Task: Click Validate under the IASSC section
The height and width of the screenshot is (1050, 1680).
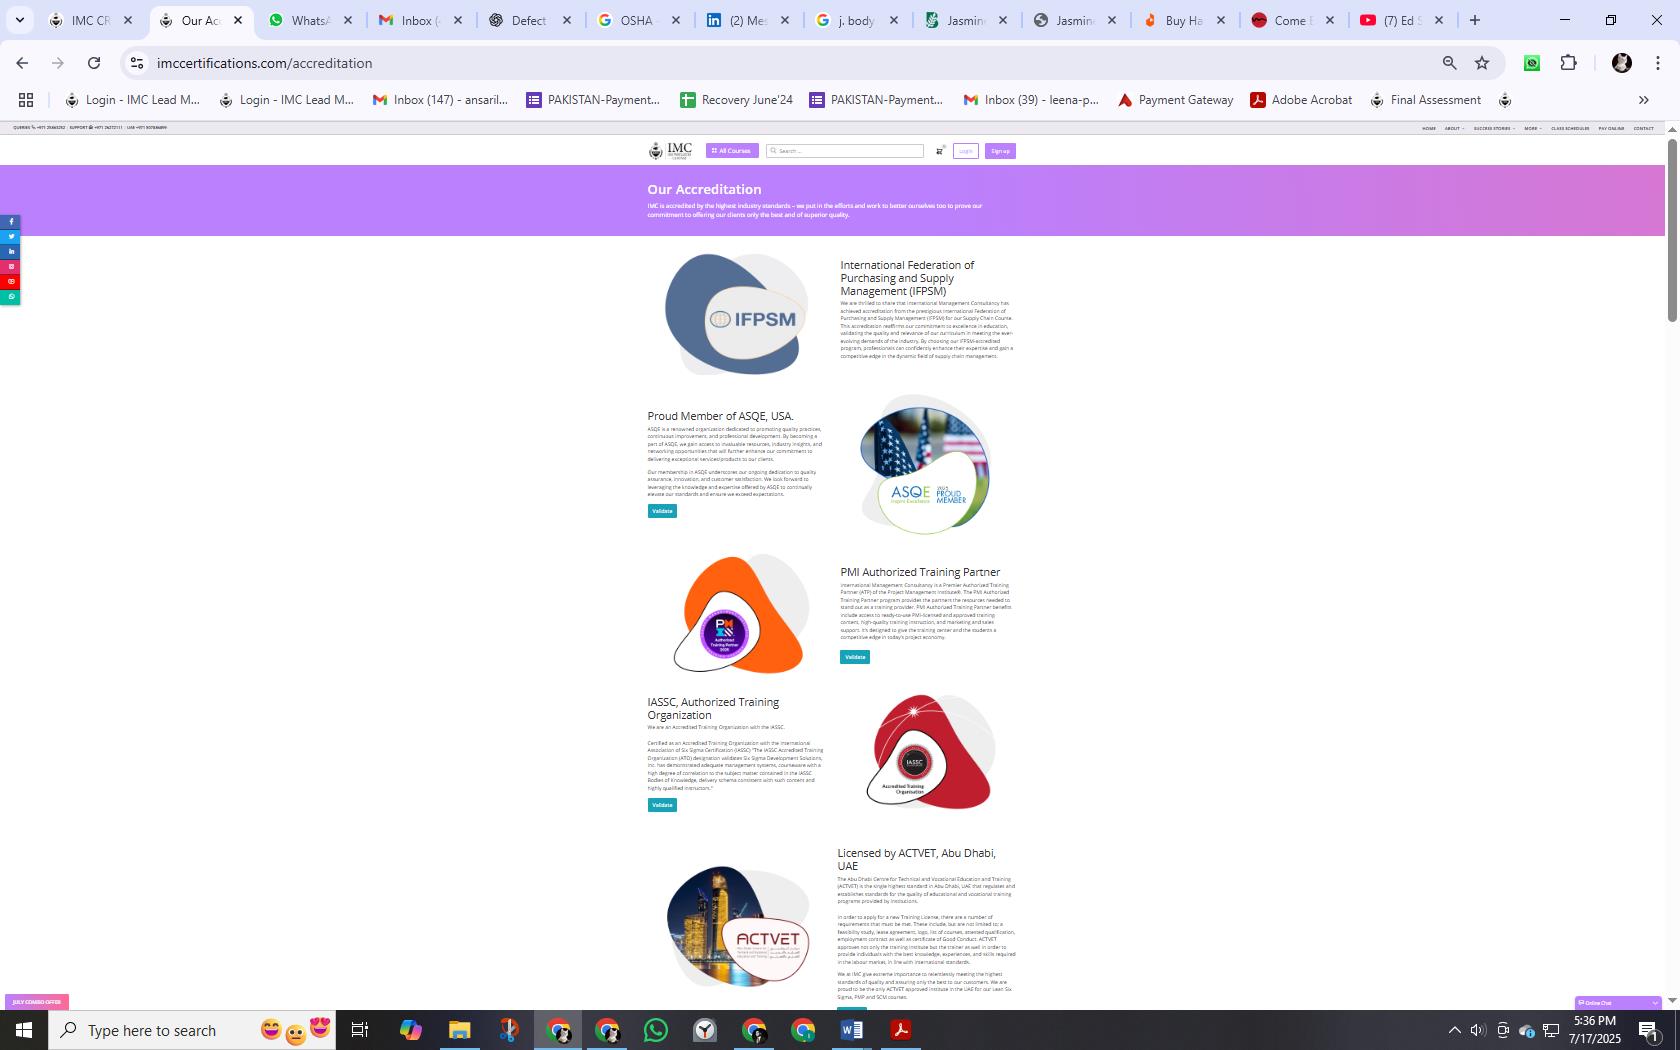Action: coord(662,805)
